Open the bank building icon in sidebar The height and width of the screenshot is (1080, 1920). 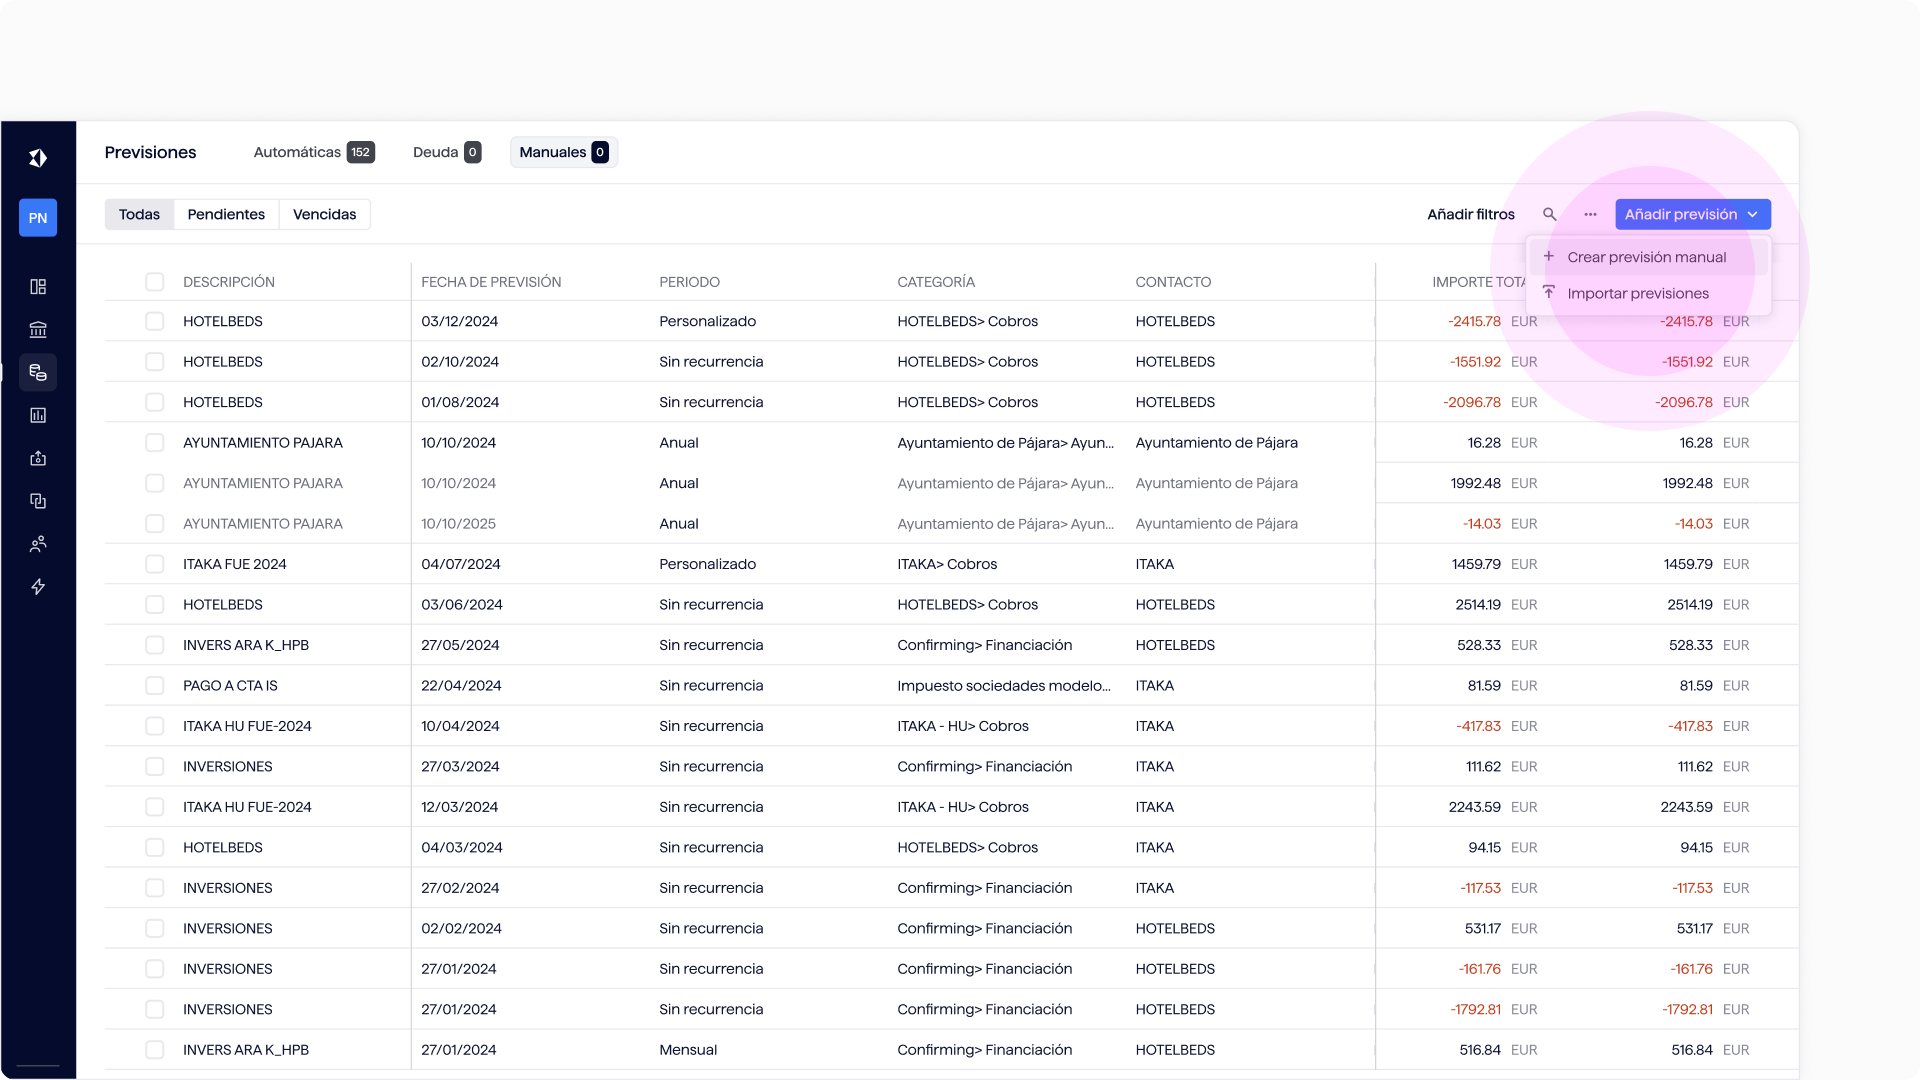pyautogui.click(x=38, y=330)
